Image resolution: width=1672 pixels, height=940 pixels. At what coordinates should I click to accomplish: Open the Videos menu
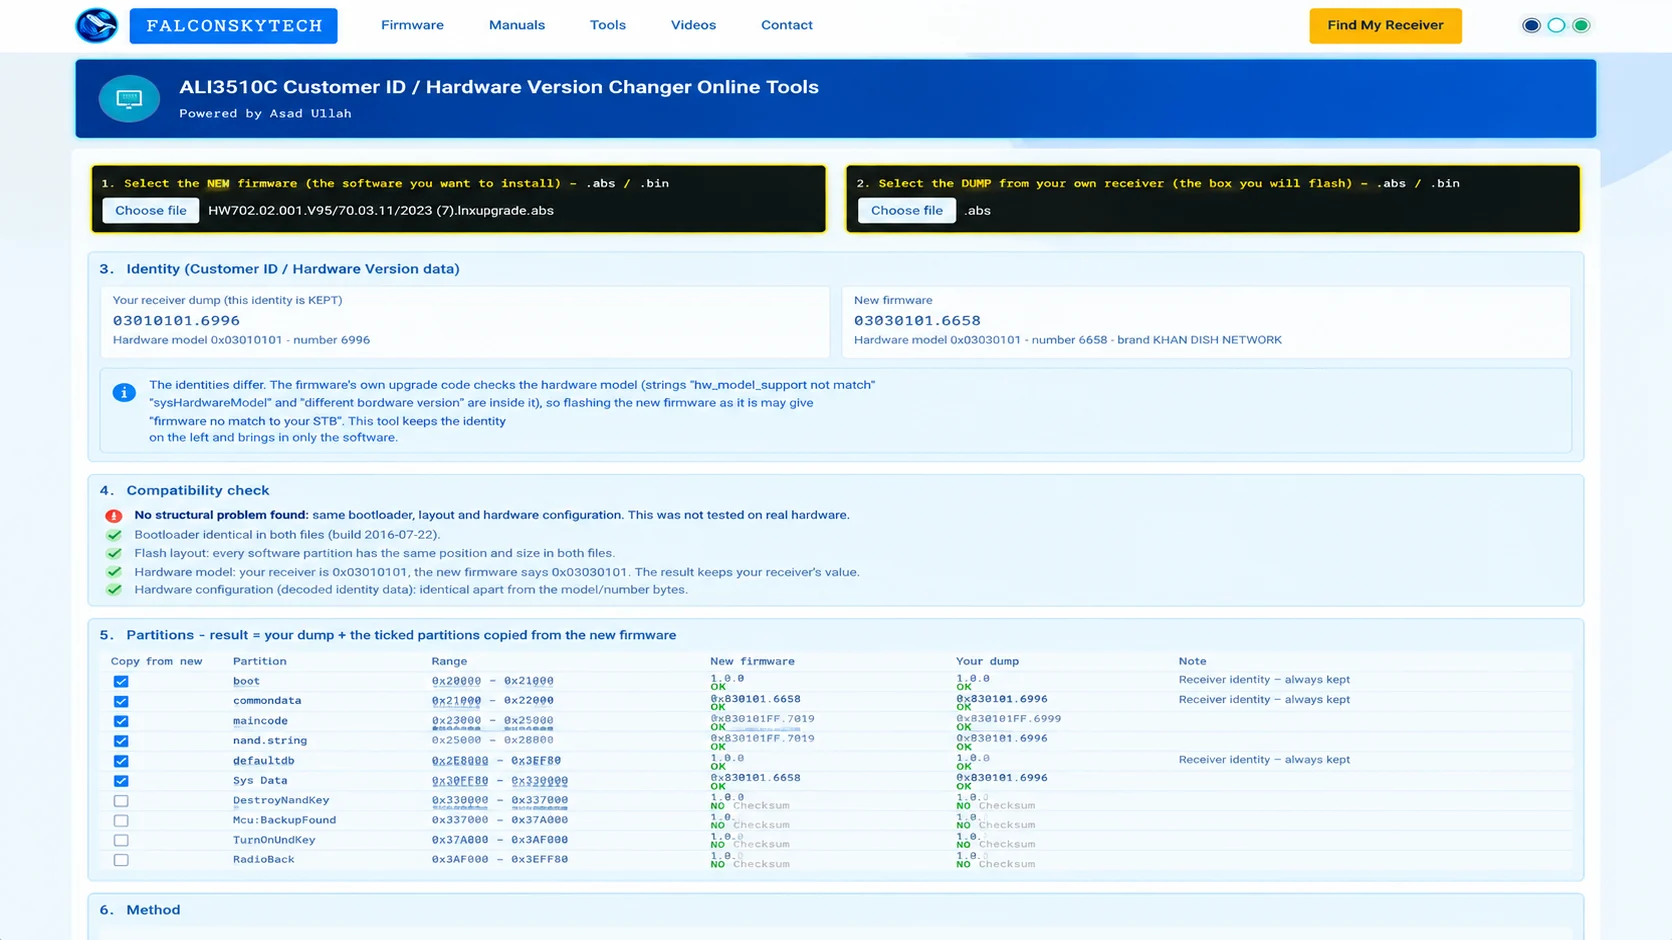click(693, 25)
